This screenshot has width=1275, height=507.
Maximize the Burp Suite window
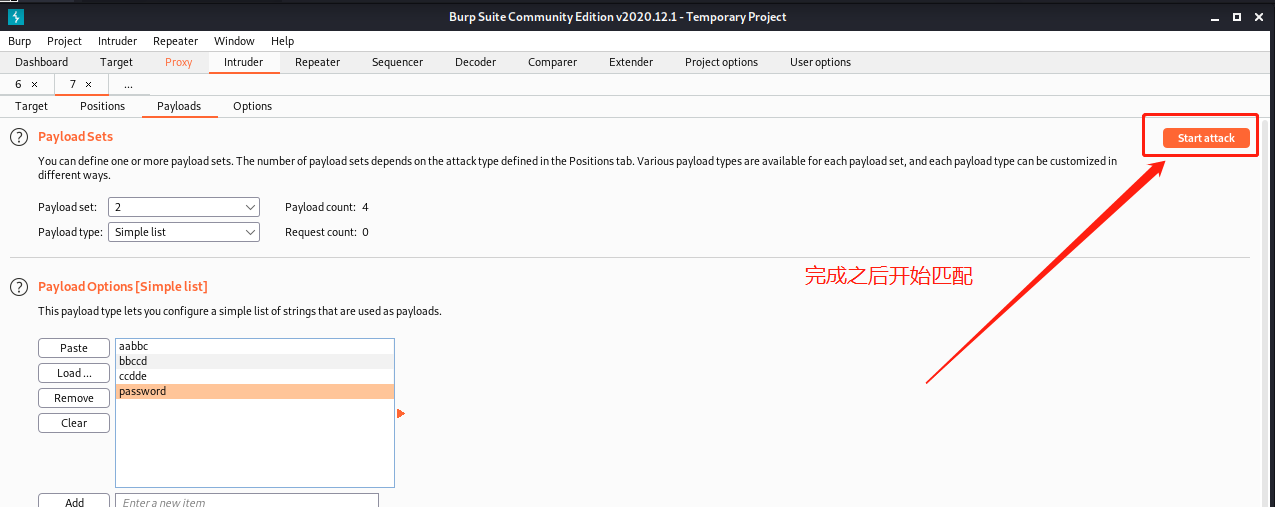click(1237, 17)
